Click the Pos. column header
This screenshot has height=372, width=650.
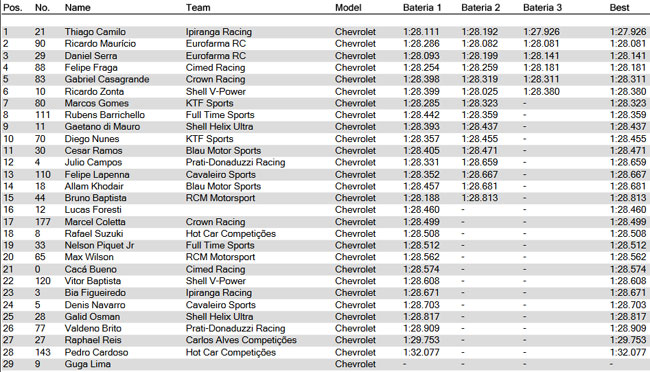click(13, 7)
